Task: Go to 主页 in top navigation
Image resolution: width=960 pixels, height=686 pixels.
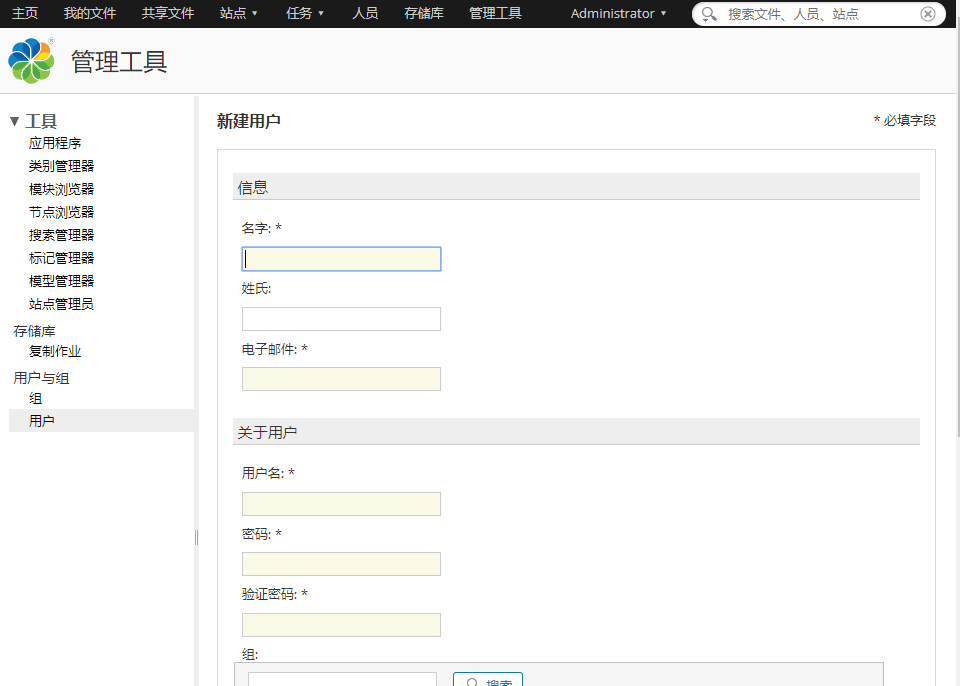Action: point(25,13)
